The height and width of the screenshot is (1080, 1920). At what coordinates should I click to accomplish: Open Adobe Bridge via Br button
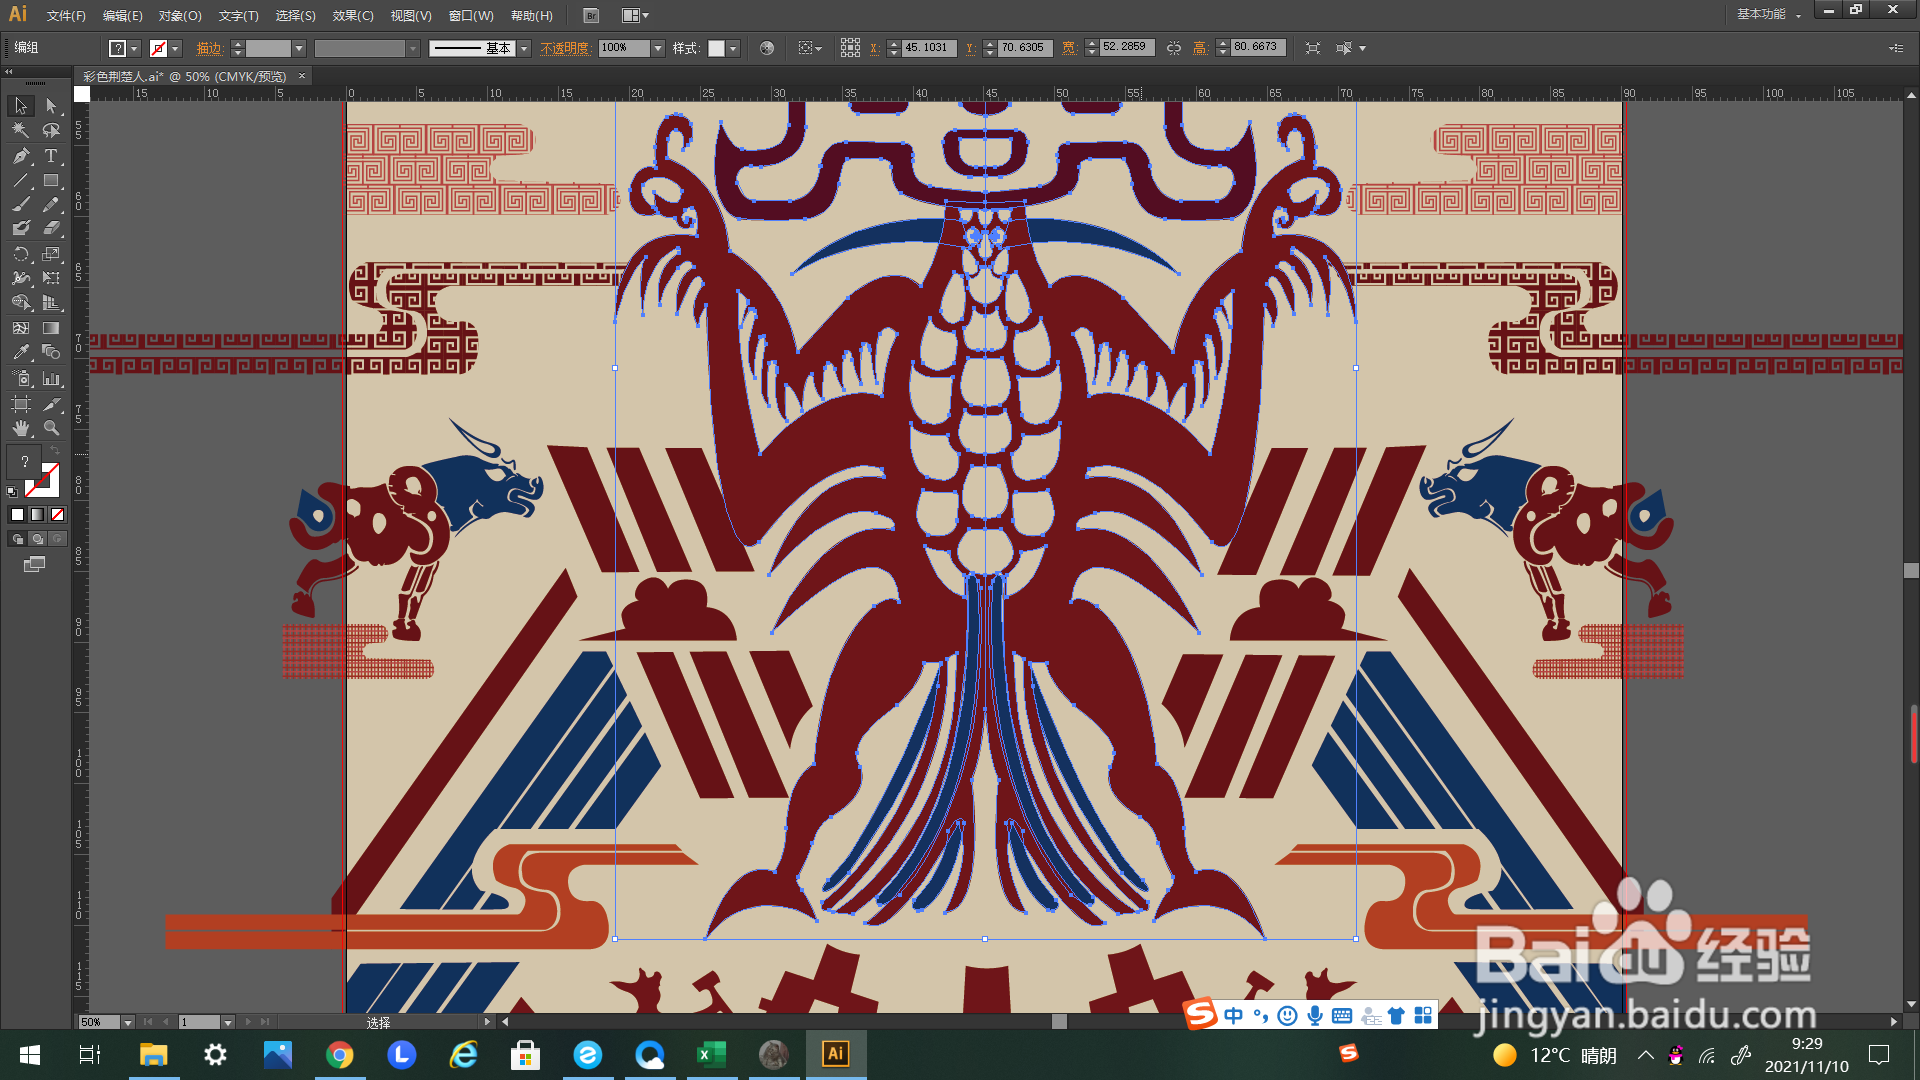tap(591, 16)
